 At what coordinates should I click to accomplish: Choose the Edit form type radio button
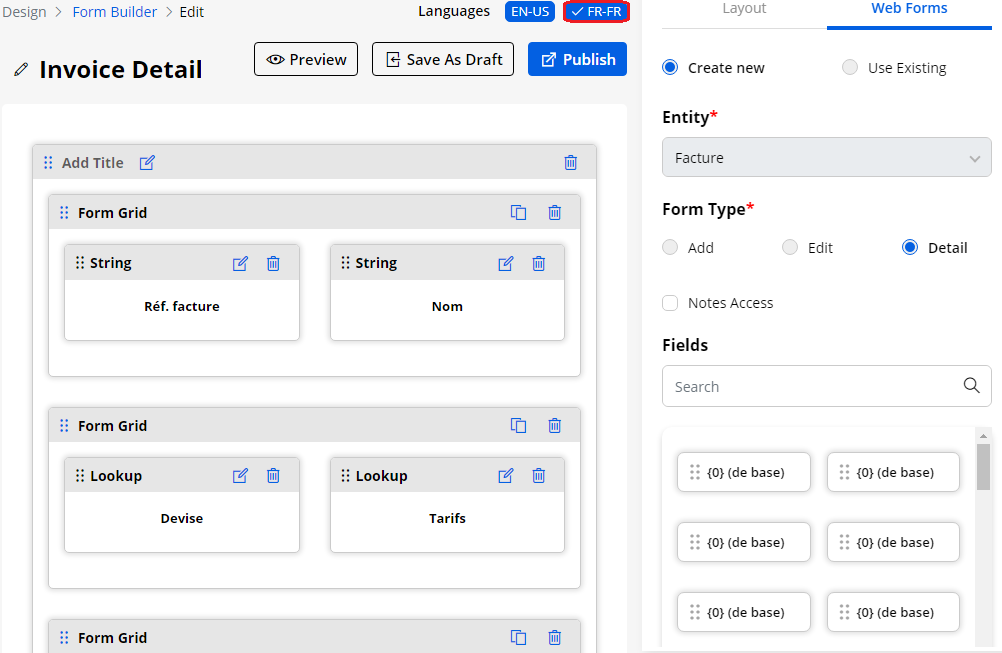[790, 247]
